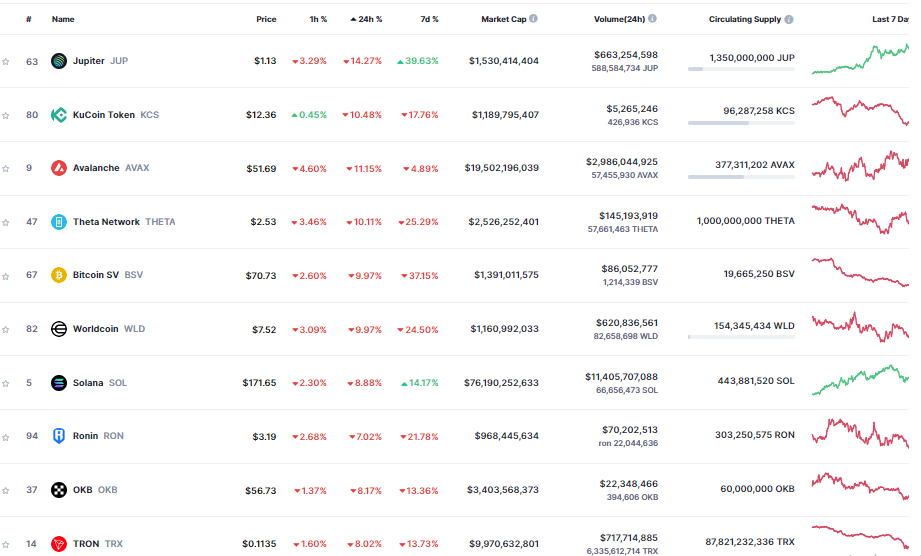The height and width of the screenshot is (556, 921).
Task: Open the Solana SOL coin page
Action: tap(100, 383)
